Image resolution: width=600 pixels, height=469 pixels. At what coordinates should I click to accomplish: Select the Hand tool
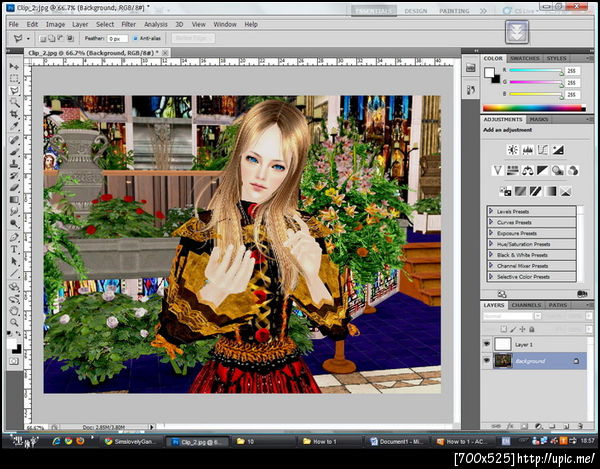pos(14,311)
